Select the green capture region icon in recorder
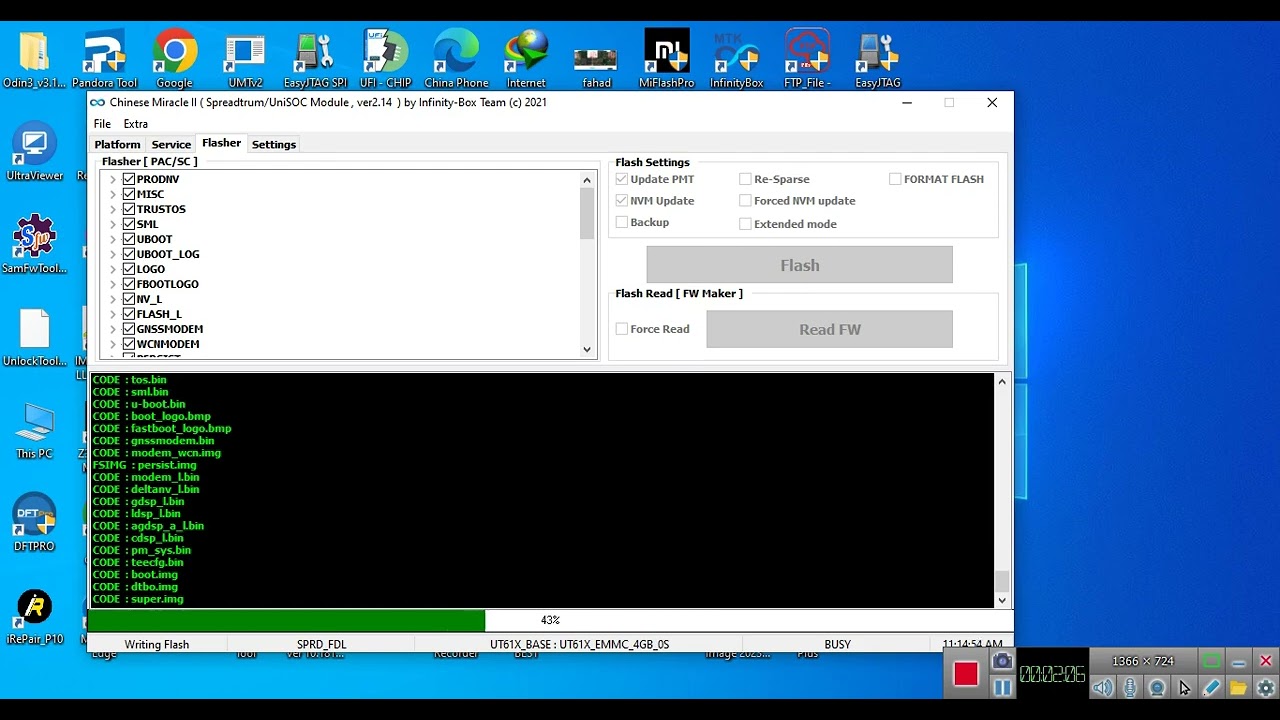 [1211, 661]
